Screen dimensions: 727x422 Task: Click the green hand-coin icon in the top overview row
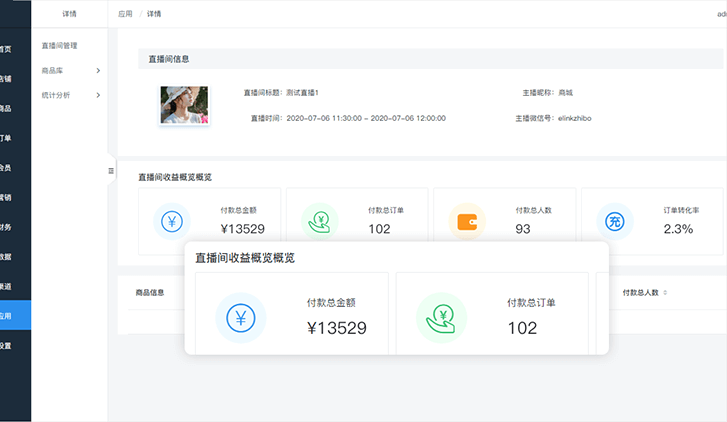[320, 221]
